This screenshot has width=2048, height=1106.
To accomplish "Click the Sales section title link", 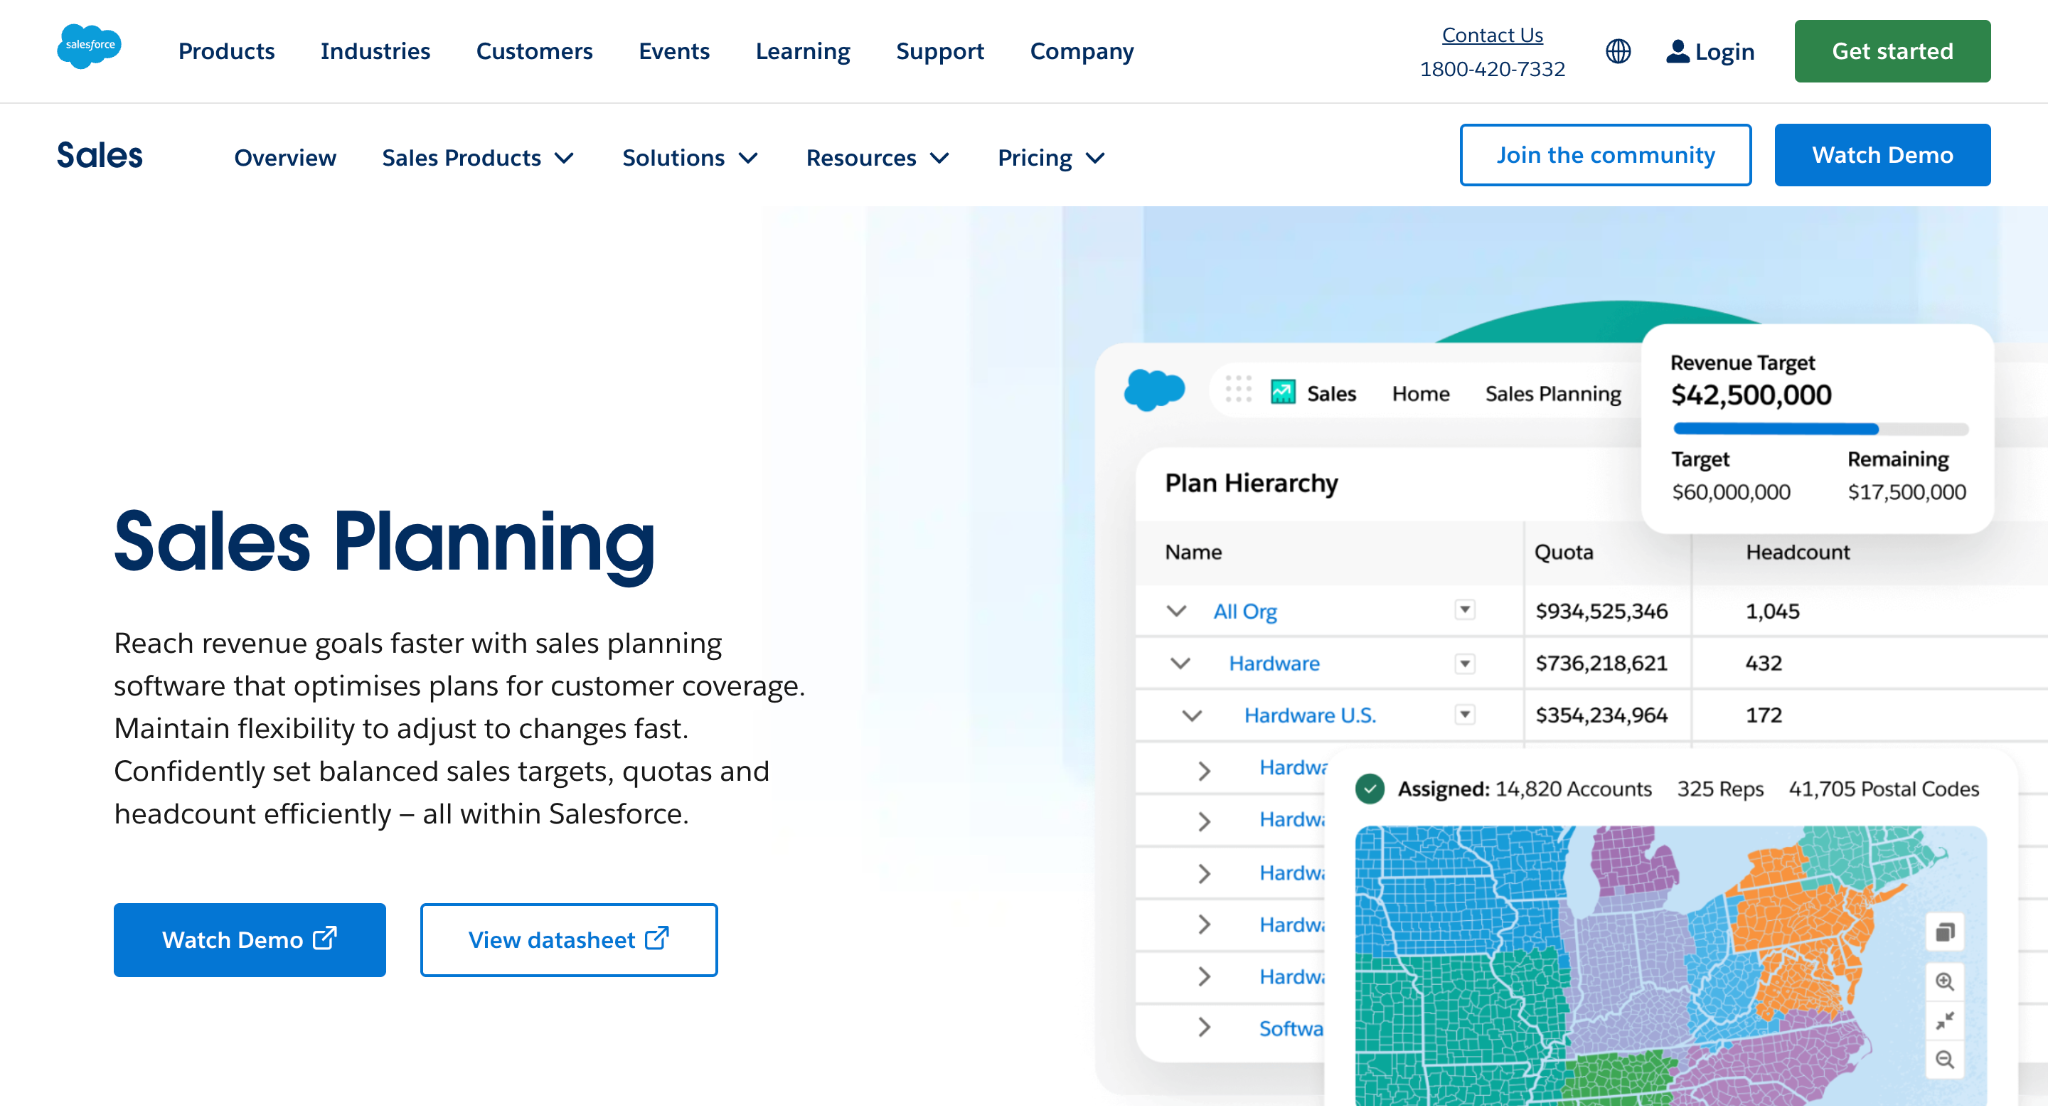I will [99, 155].
